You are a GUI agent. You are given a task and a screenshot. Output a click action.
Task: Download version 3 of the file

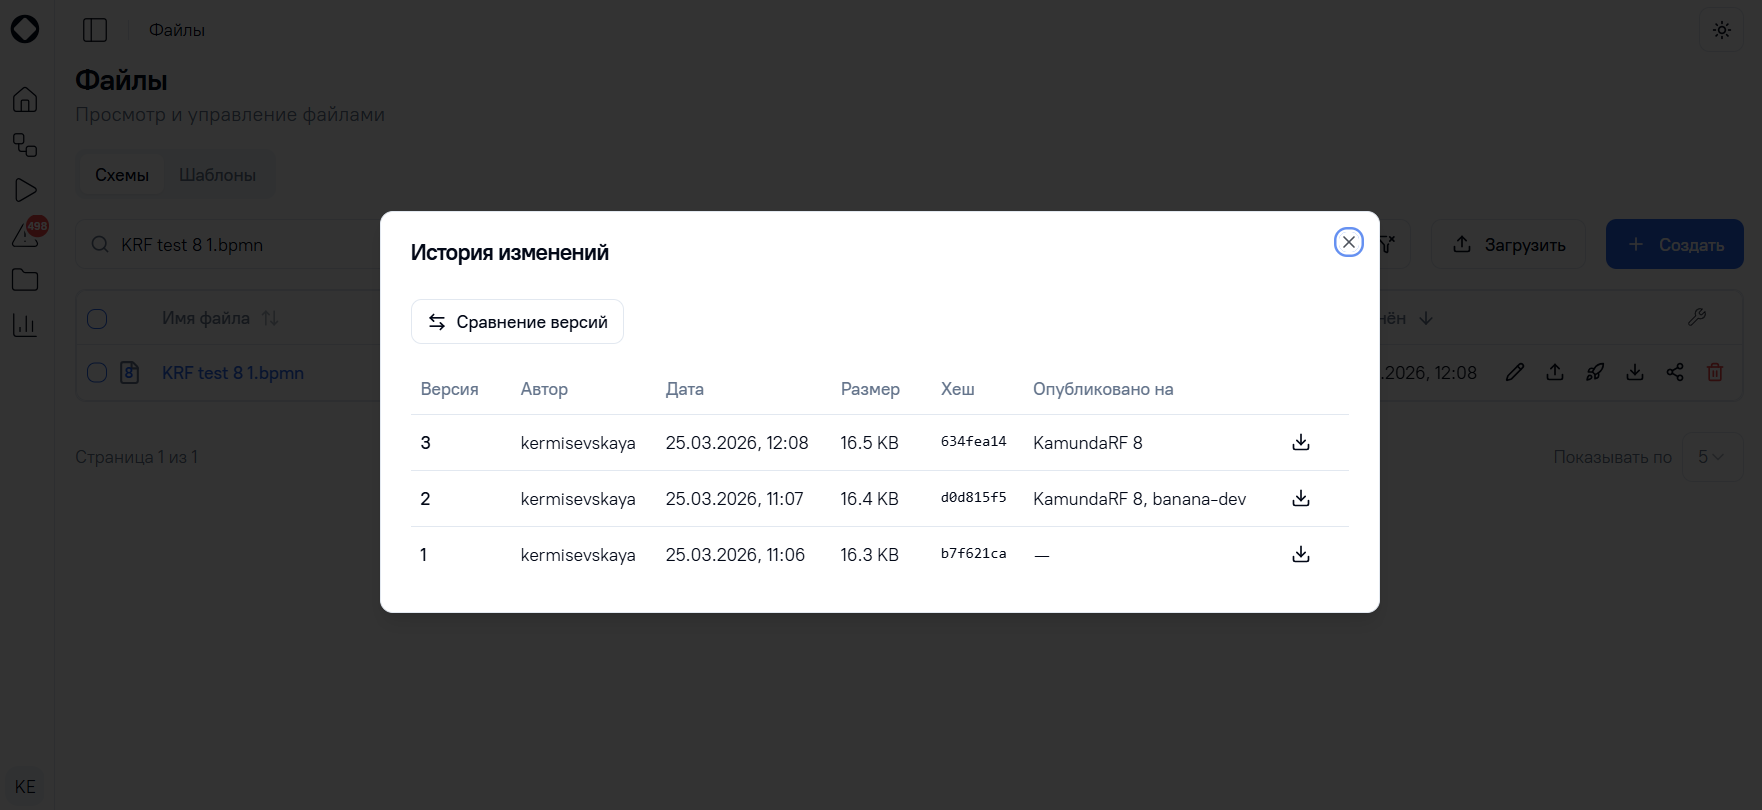coord(1301,442)
